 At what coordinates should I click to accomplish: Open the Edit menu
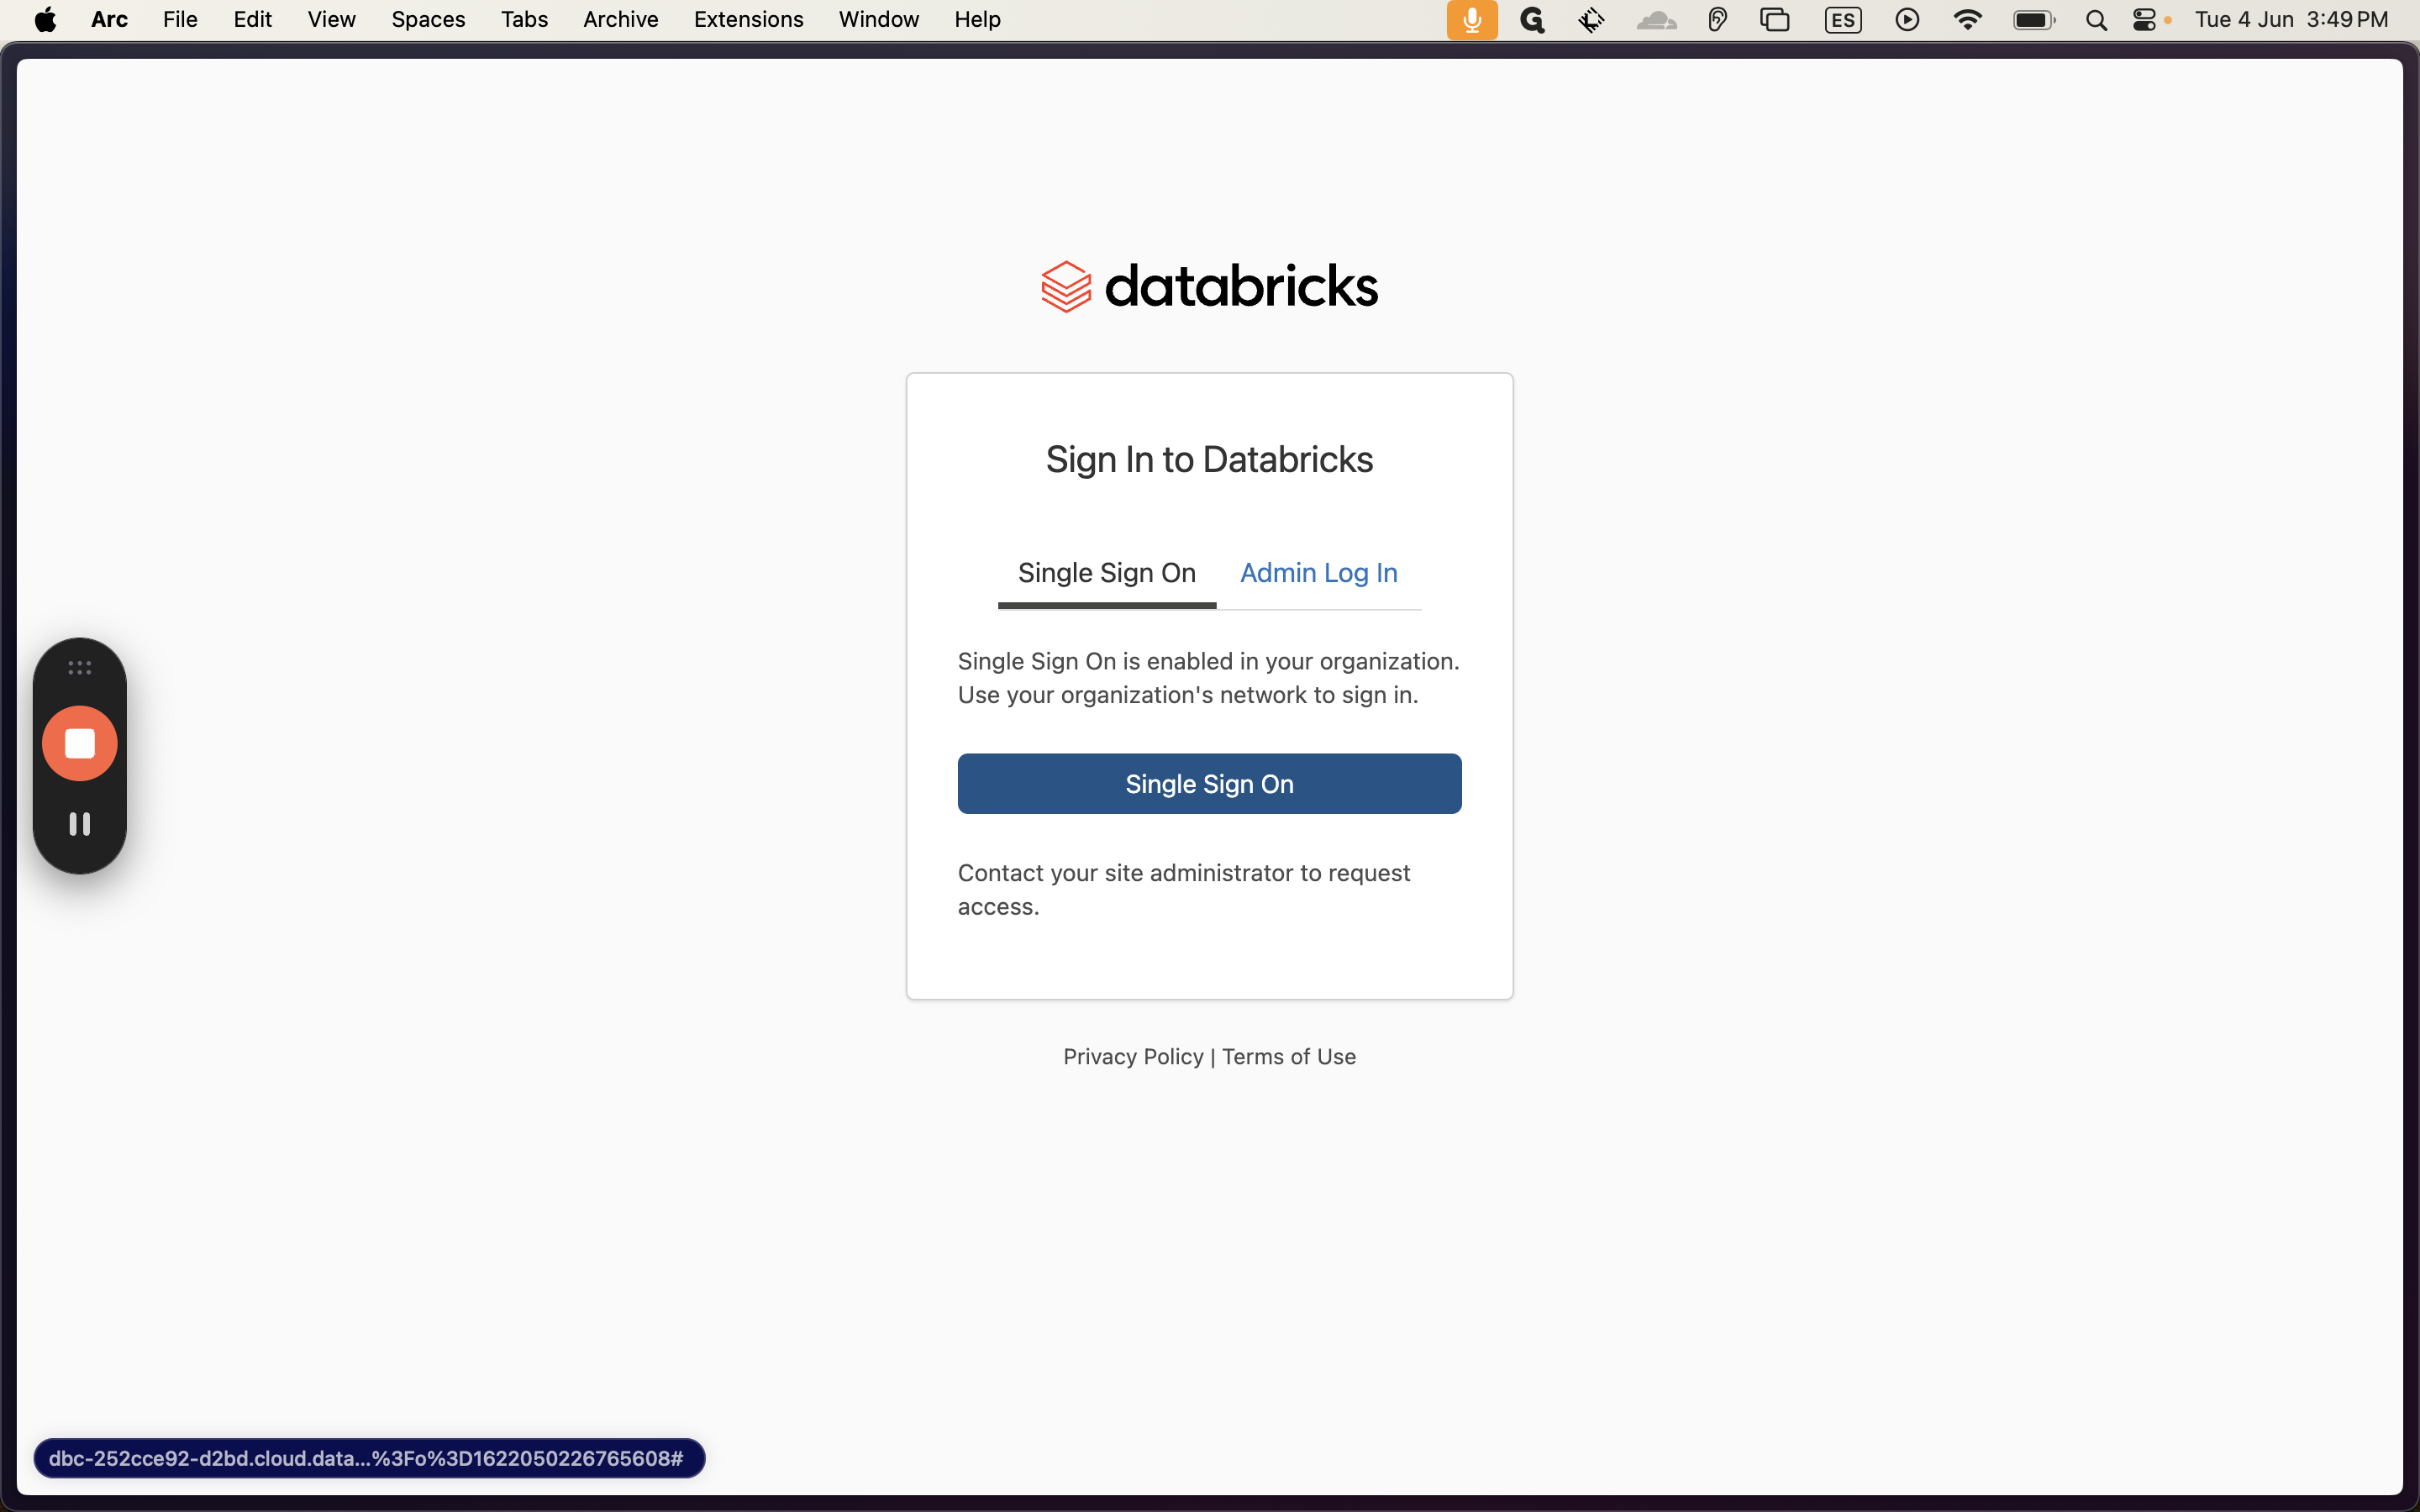pyautogui.click(x=252, y=19)
